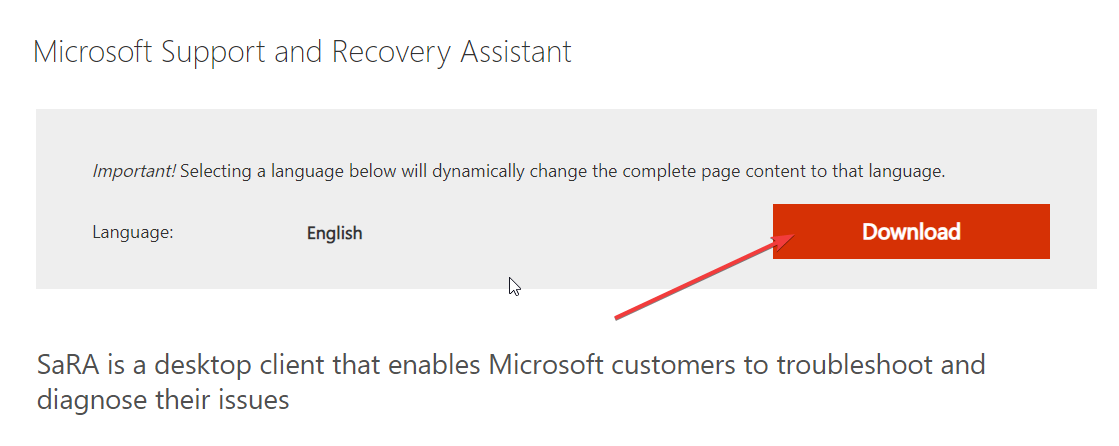
Task: Click the phrase 'diagnose their issues'
Action: tap(163, 400)
